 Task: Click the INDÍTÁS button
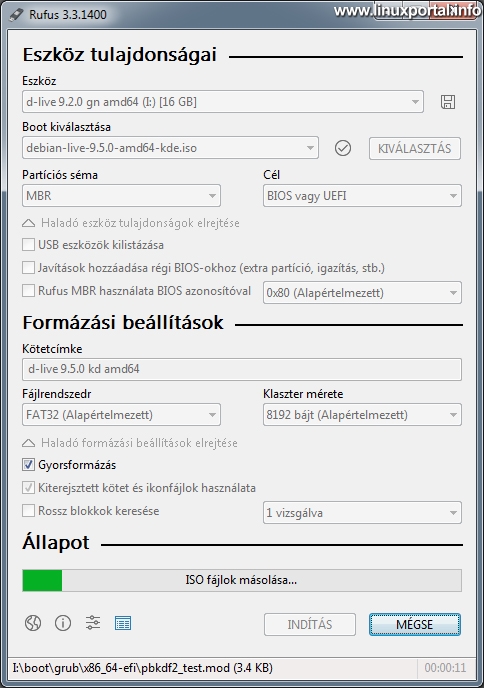click(x=310, y=624)
